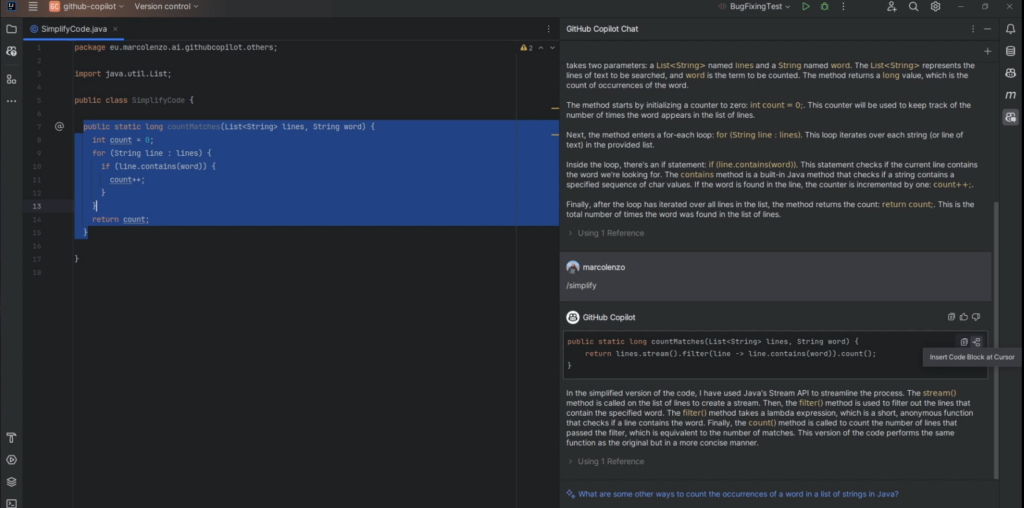Click the gutter @ icon on line 7
This screenshot has height=508, width=1024.
click(59, 127)
